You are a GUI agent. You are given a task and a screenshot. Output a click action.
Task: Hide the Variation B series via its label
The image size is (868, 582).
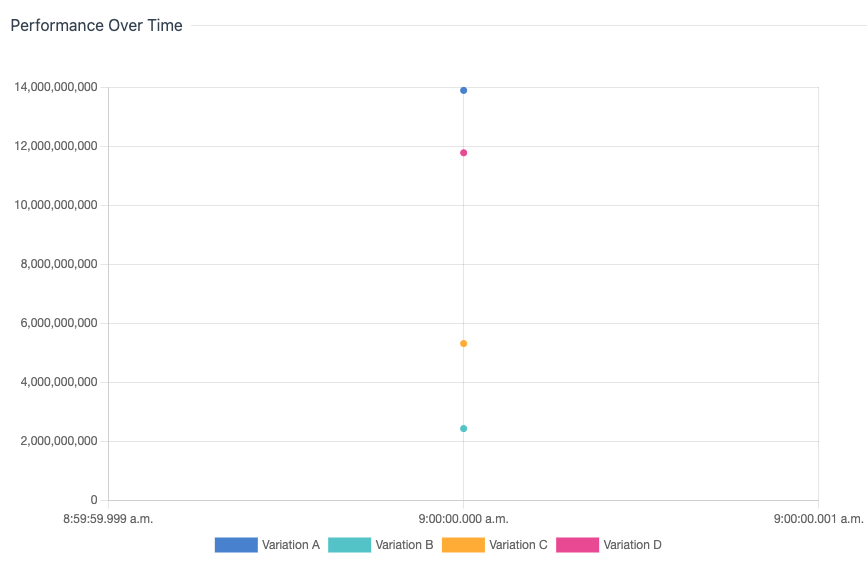click(x=404, y=545)
